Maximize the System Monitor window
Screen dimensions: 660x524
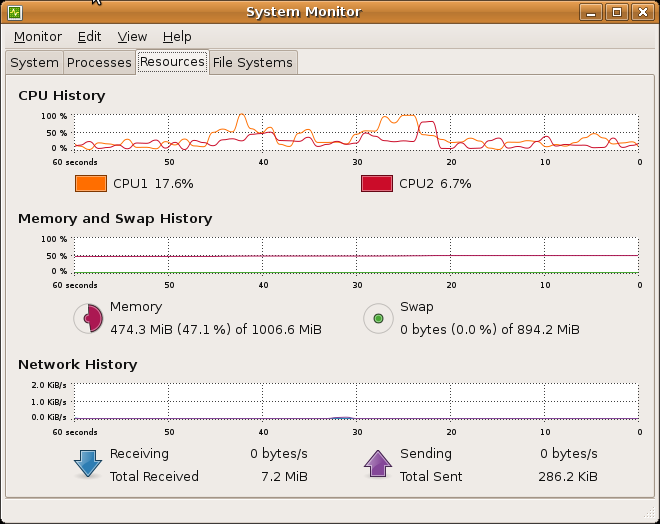(617, 12)
